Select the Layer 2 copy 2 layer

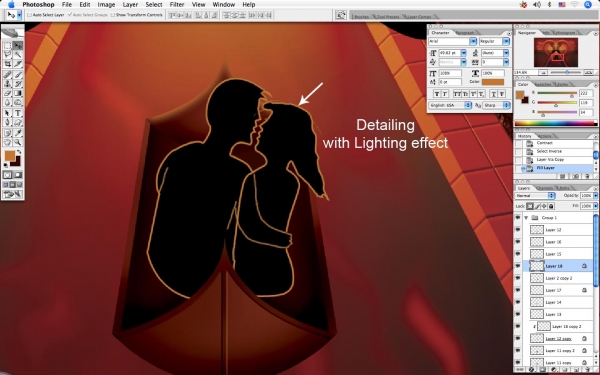coord(559,278)
